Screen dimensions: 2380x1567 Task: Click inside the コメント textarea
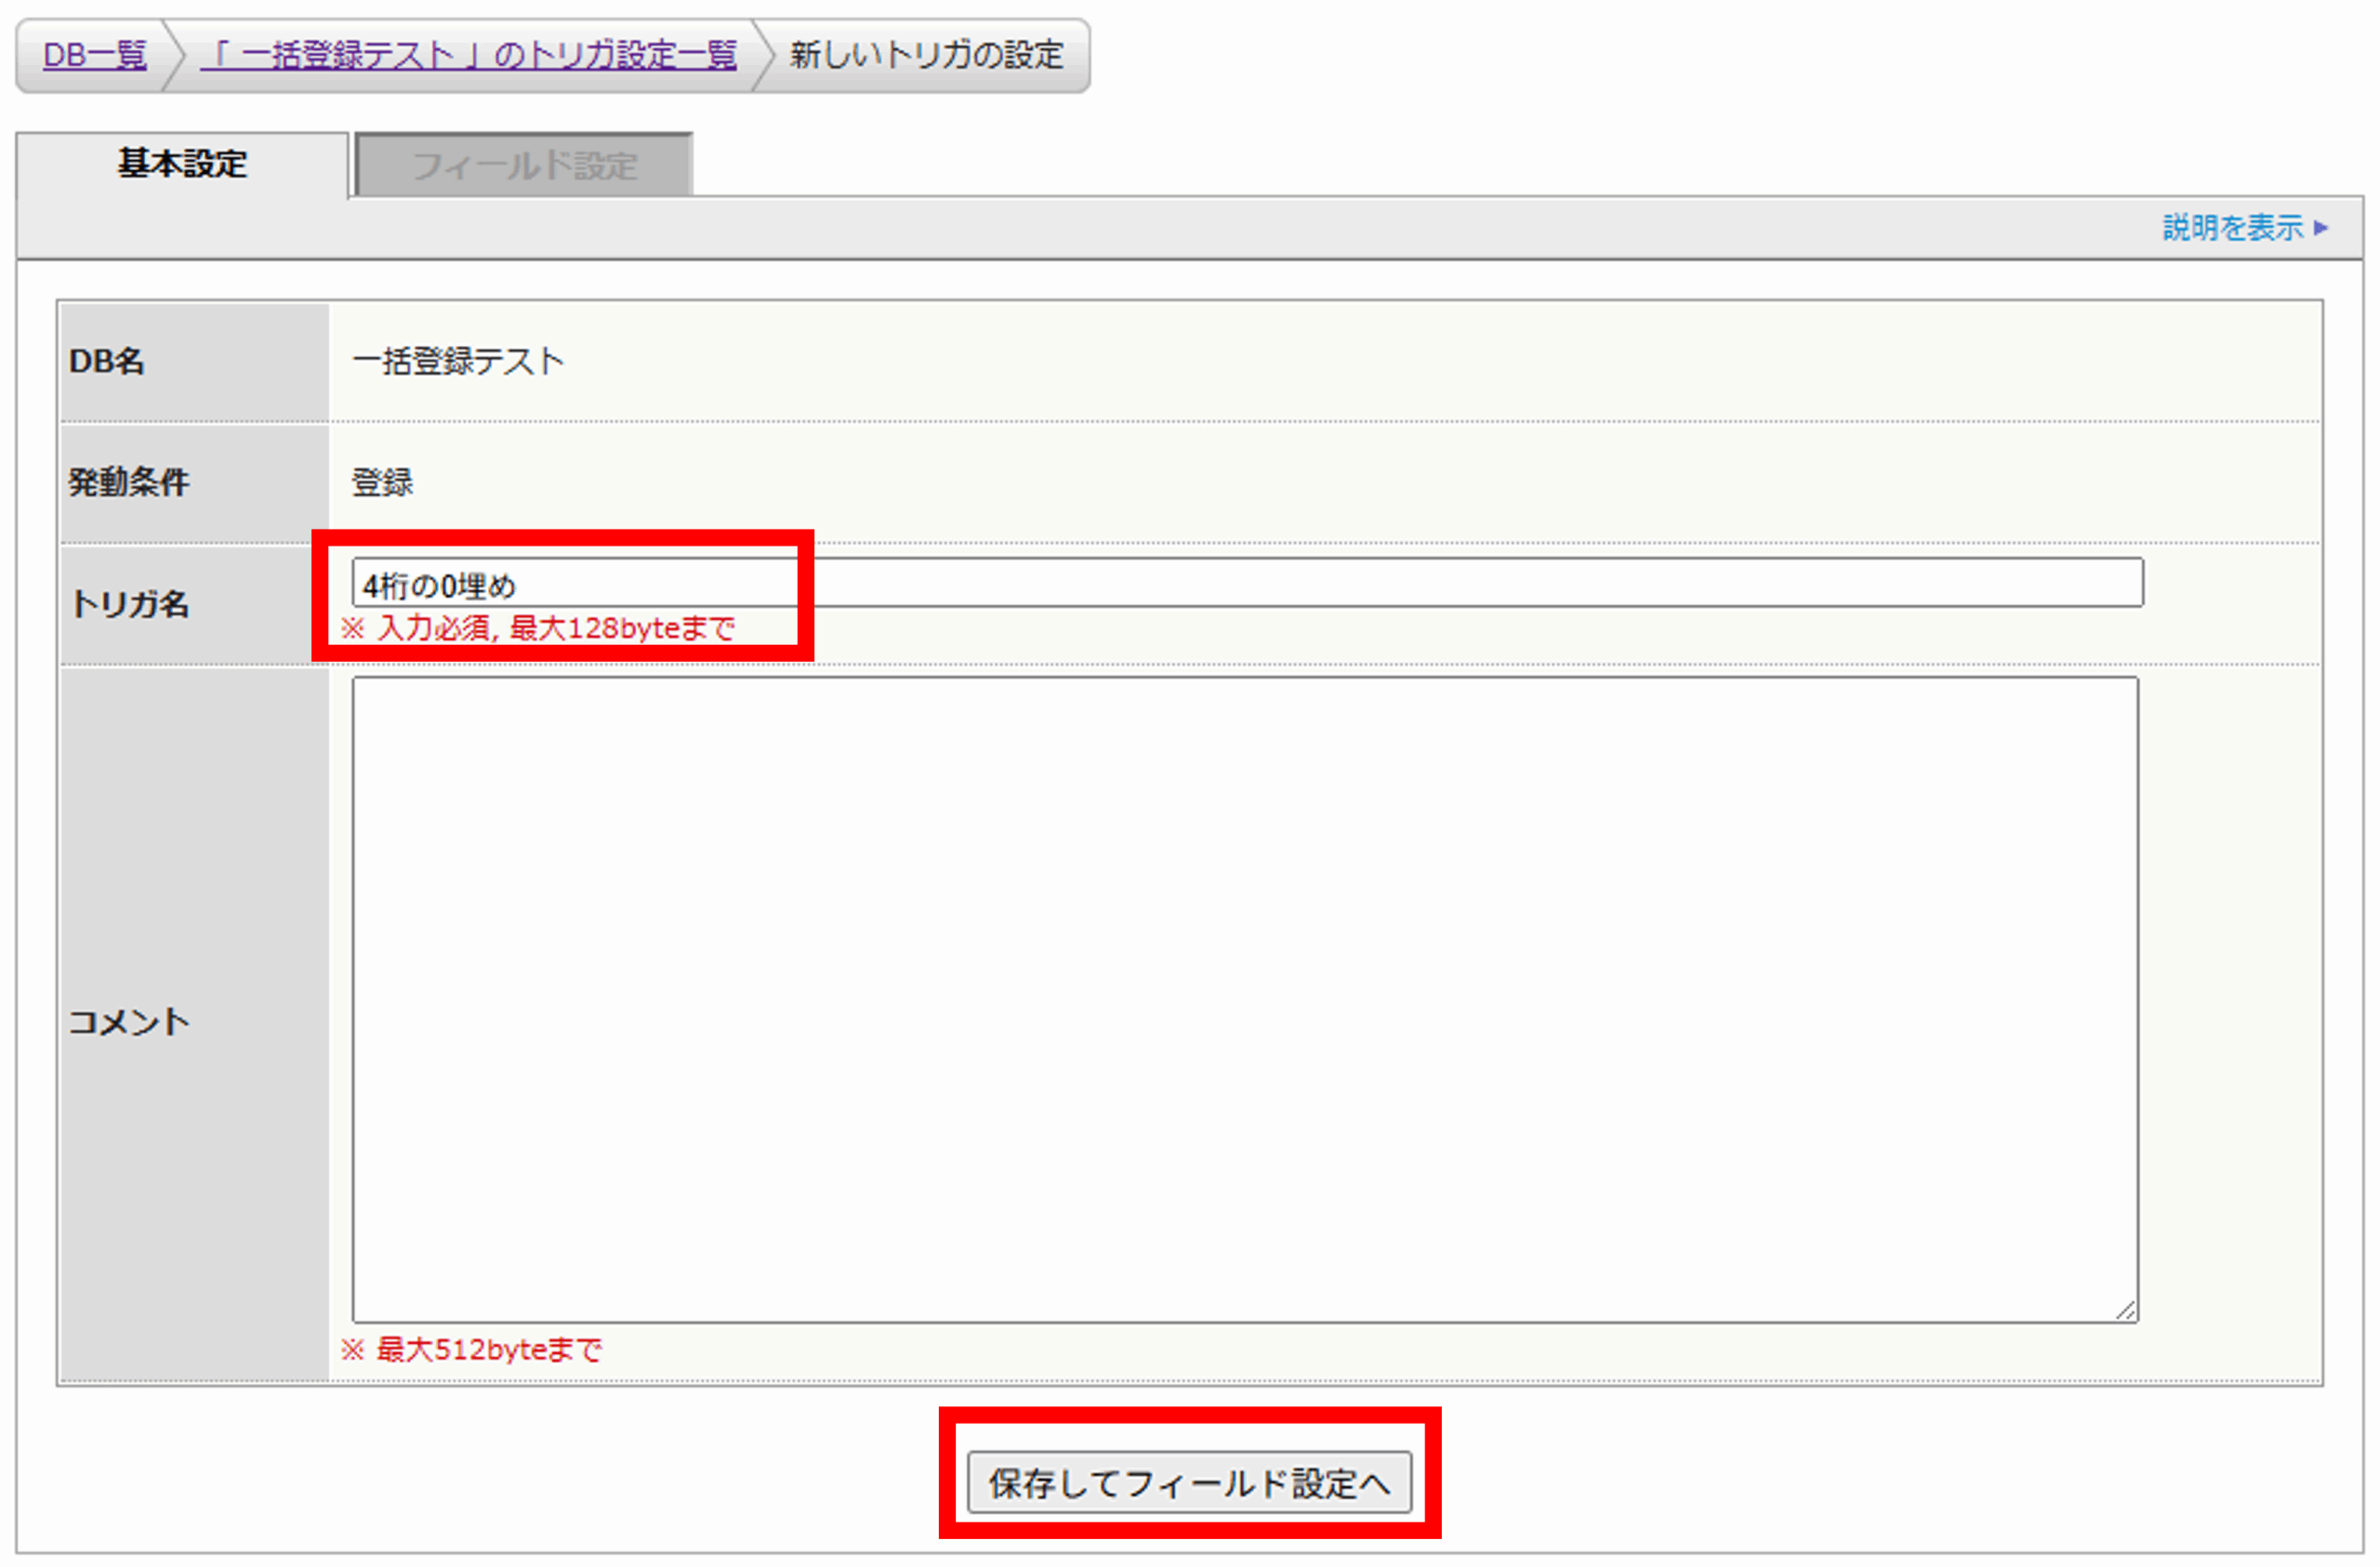pos(1244,998)
